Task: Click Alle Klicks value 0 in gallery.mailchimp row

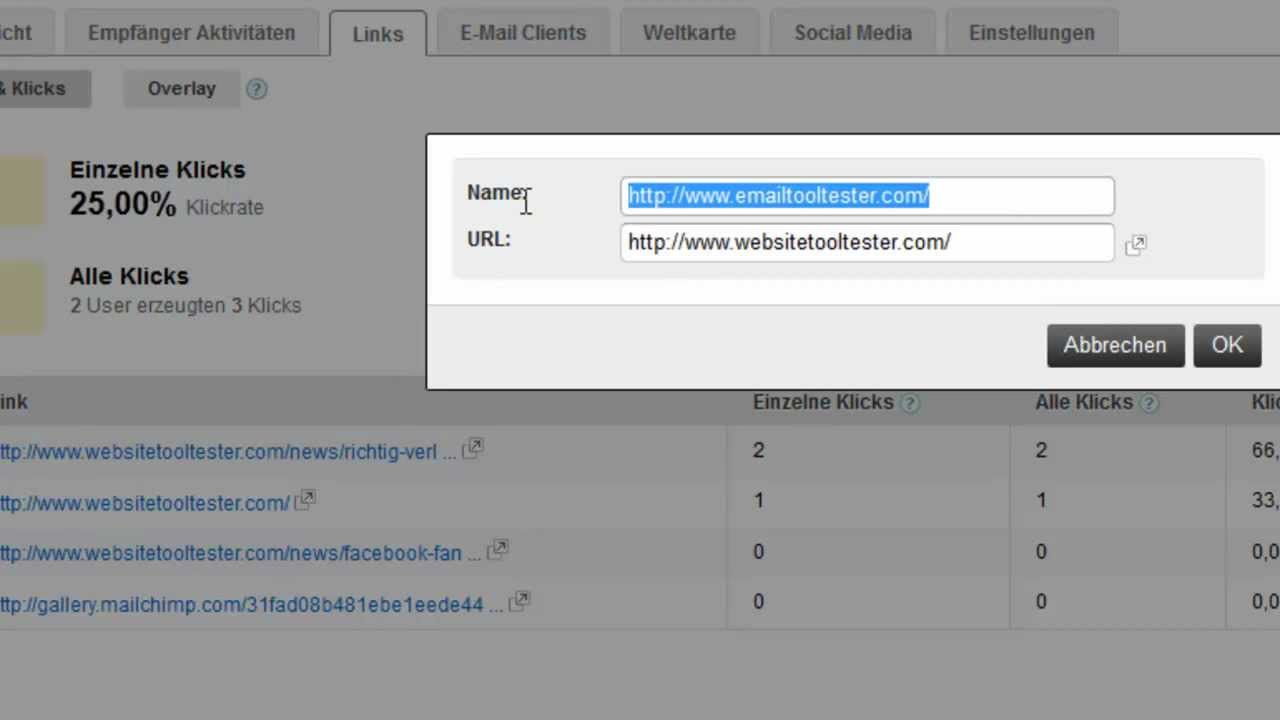Action: 1041,601
